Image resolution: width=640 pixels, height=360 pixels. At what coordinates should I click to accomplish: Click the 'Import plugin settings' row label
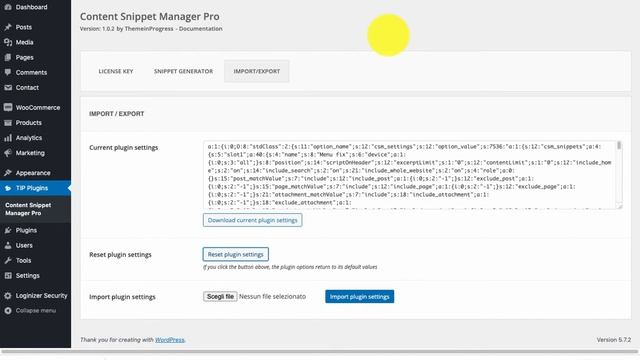click(122, 297)
